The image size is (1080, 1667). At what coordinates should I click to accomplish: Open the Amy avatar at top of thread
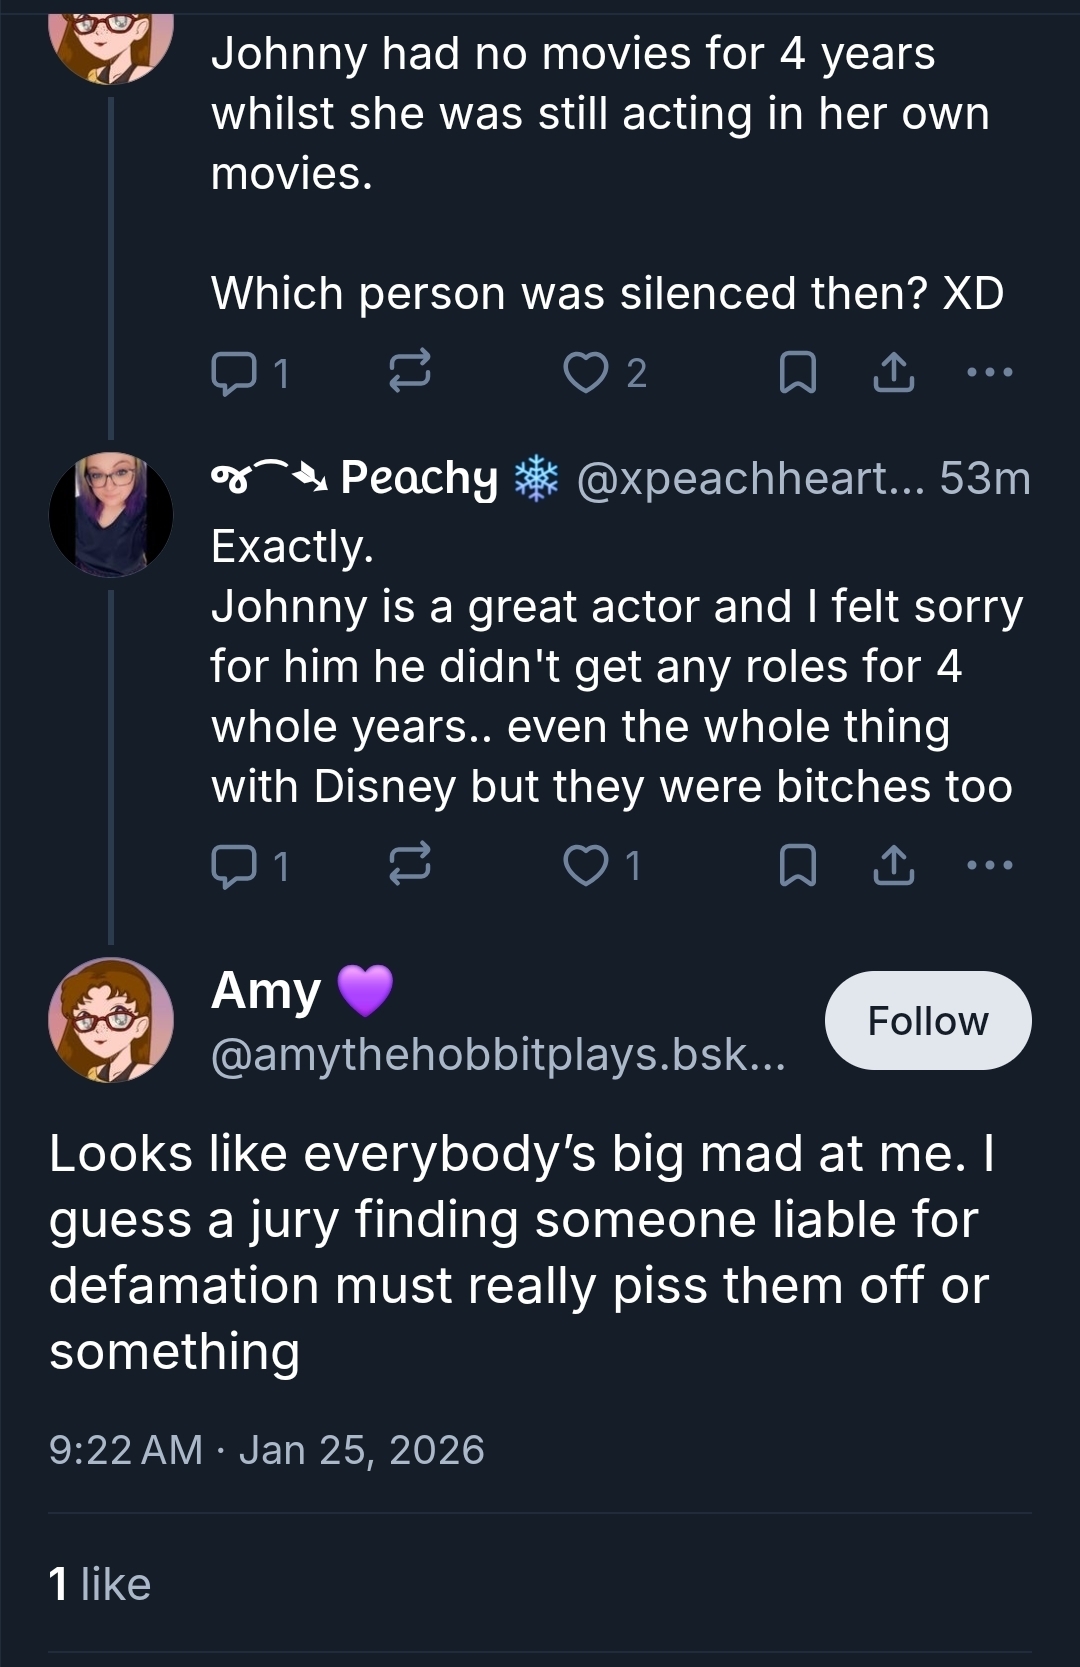coord(111,45)
